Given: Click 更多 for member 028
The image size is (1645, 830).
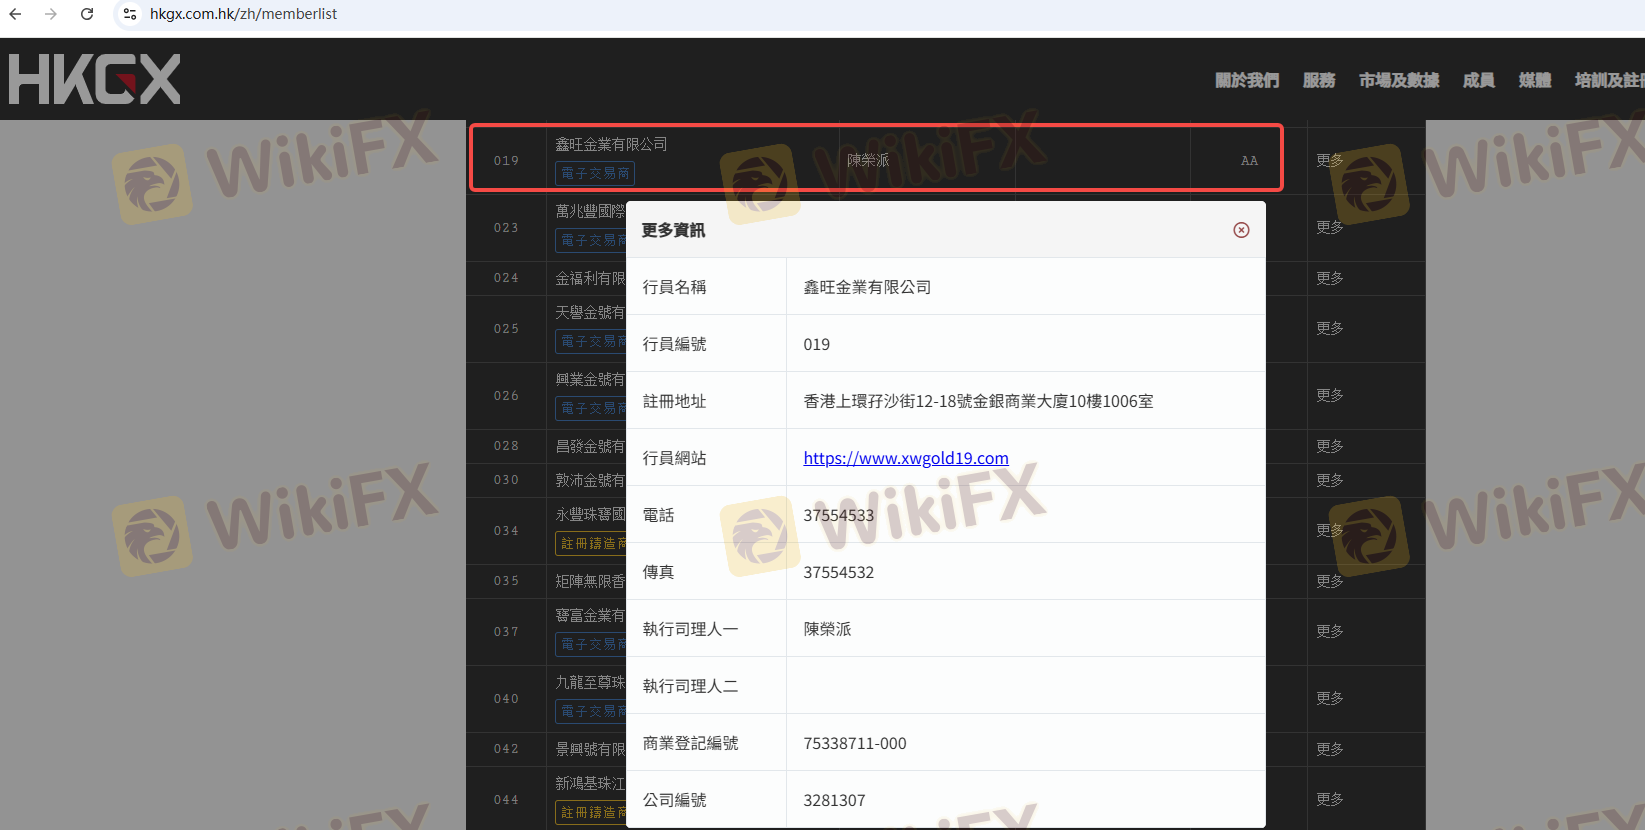Looking at the screenshot, I should click(1330, 446).
